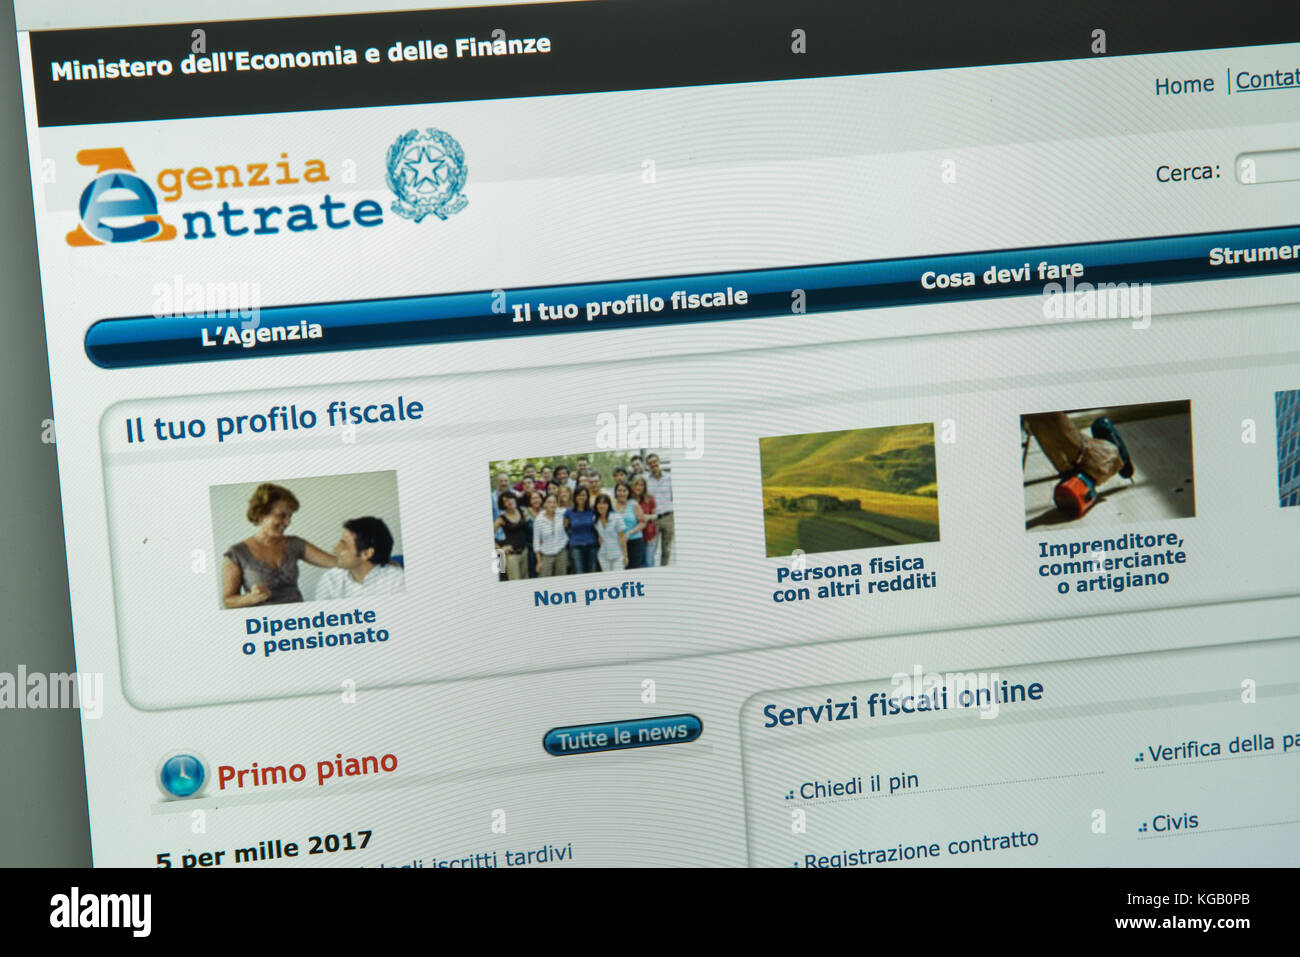Open the Dipendente o pensionato link
The width and height of the screenshot is (1300, 957).
tap(316, 631)
